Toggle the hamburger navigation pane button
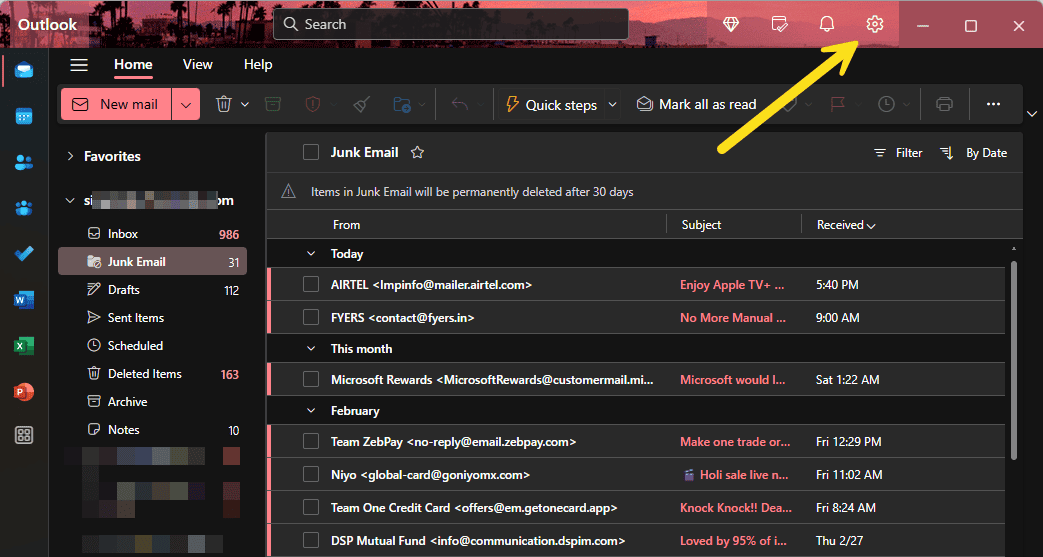This screenshot has width=1043, height=557. (x=79, y=65)
